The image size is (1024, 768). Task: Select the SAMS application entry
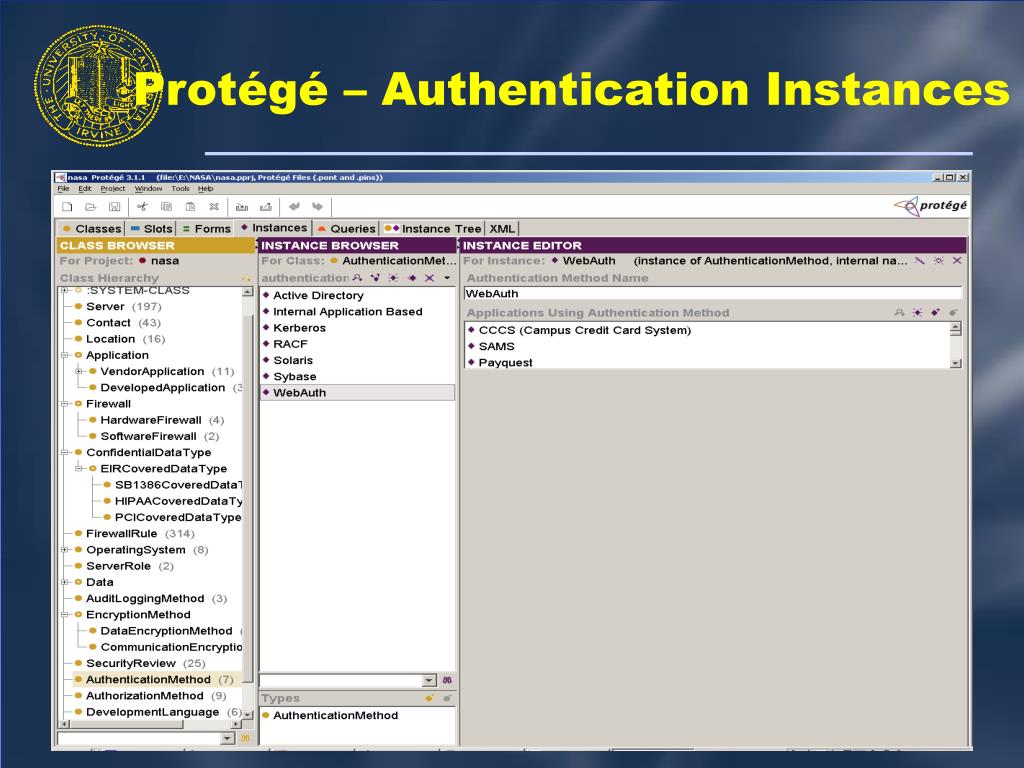[496, 347]
